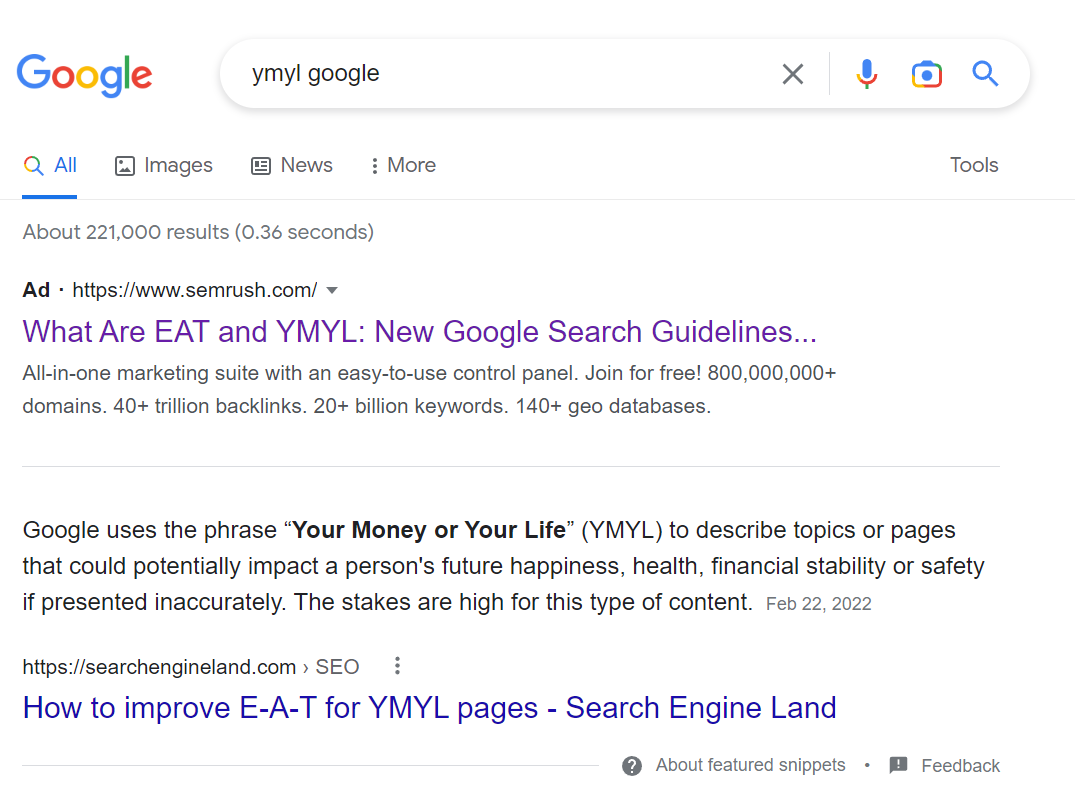Select the All results tab

(50, 165)
